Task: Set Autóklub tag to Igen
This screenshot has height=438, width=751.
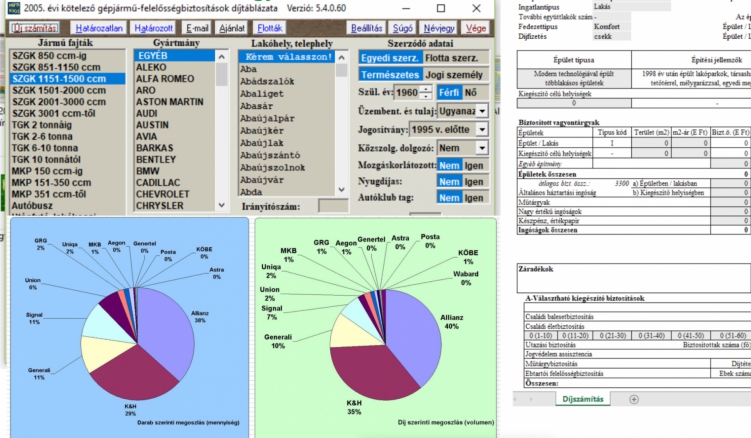Action: coord(474,198)
